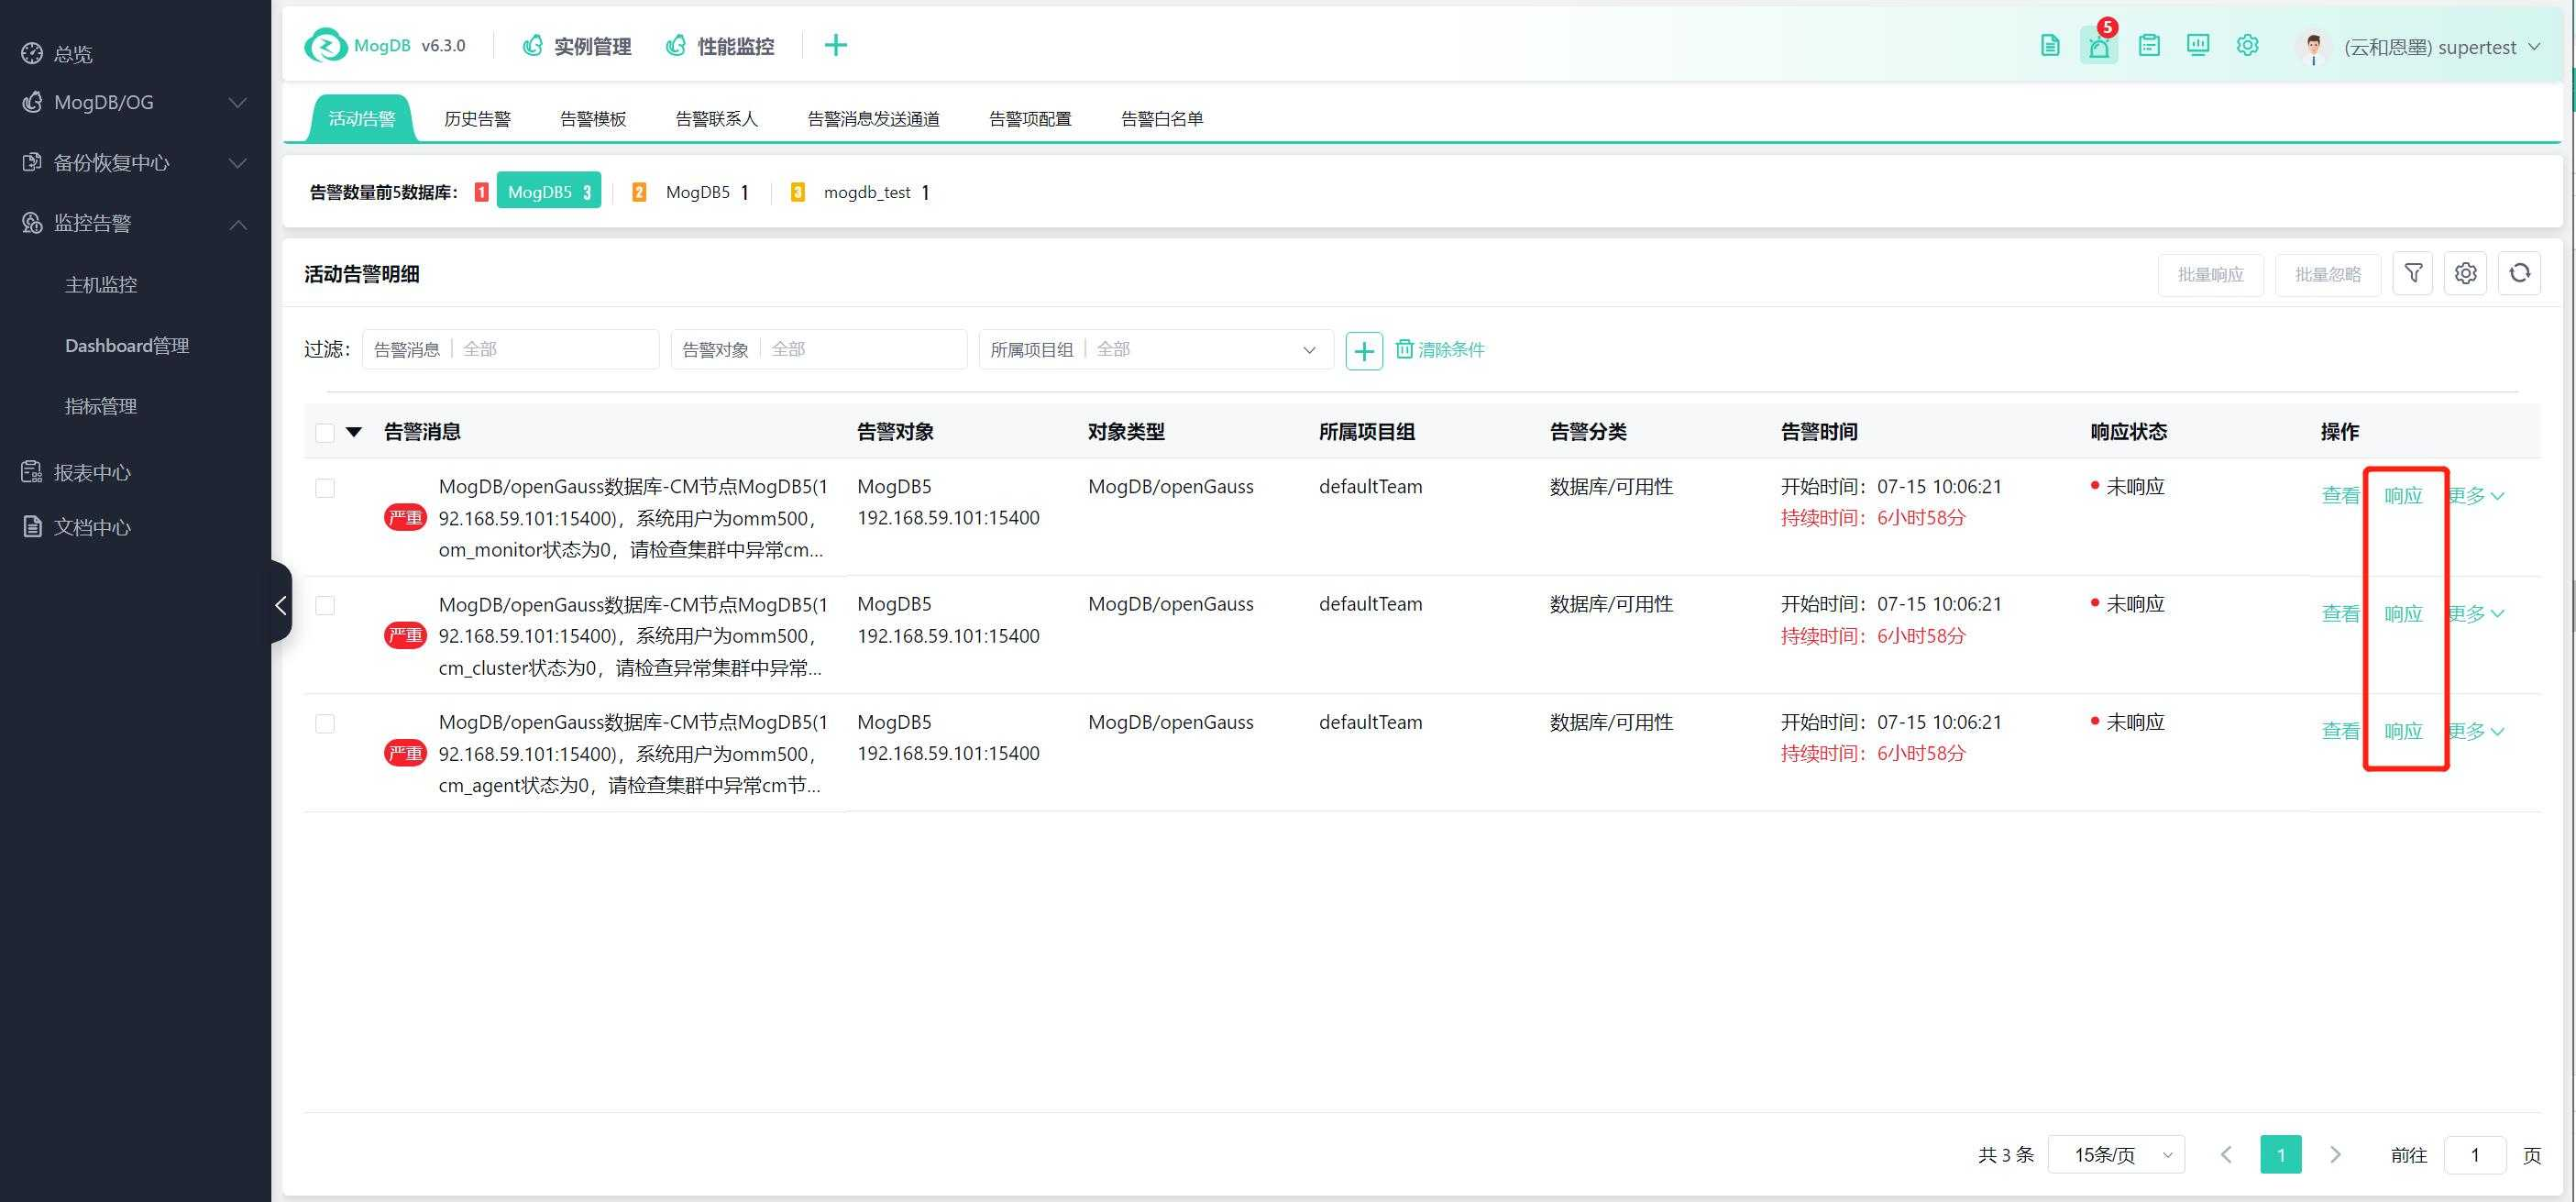Click the 报表中心 sidebar icon

tap(32, 472)
